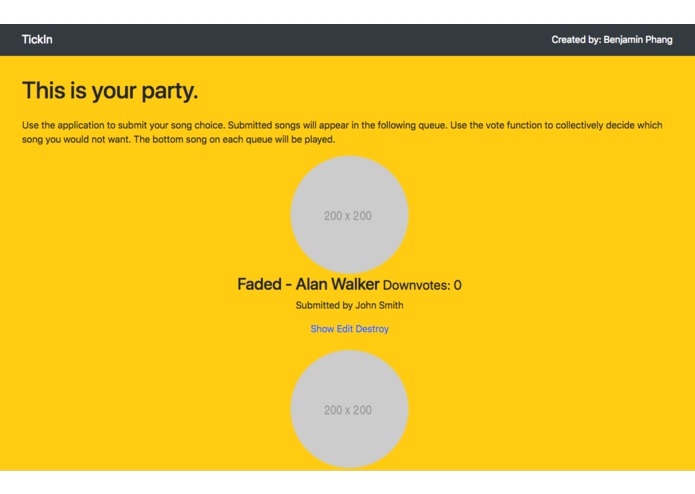This screenshot has height=494, width=695.
Task: Open the TickIn brand link
Action: point(37,39)
